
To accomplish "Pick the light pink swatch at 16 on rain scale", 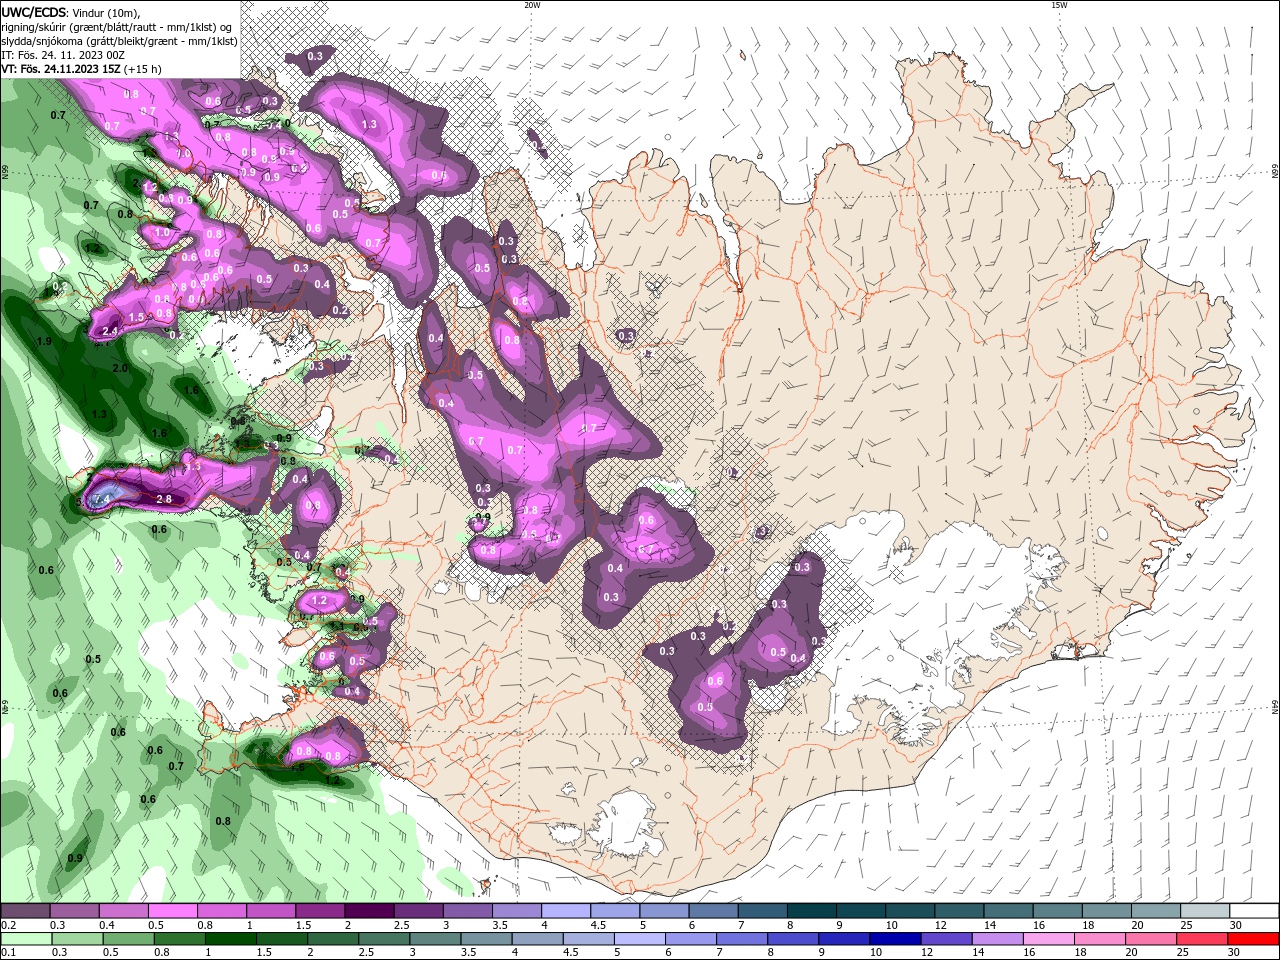I will tap(1049, 939).
